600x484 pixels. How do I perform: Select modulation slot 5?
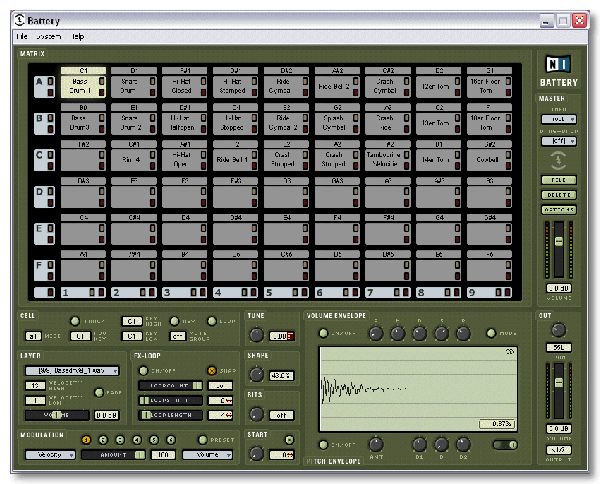154,440
